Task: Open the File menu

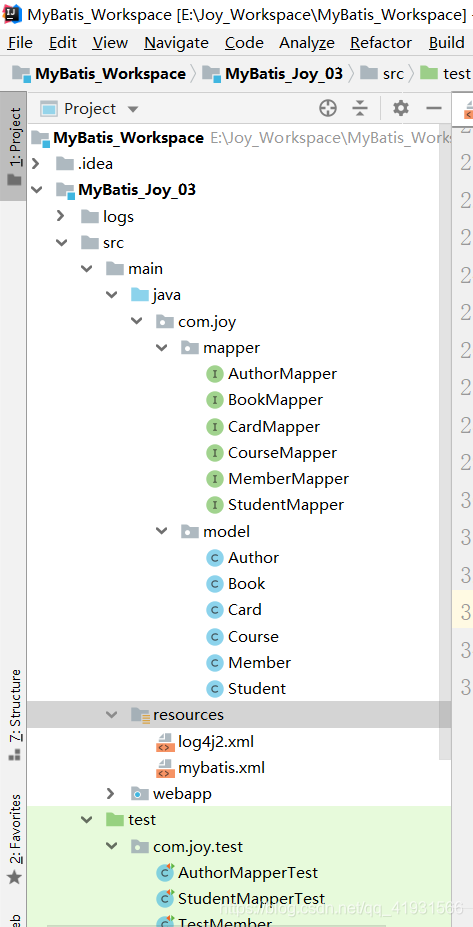Action: (x=20, y=43)
